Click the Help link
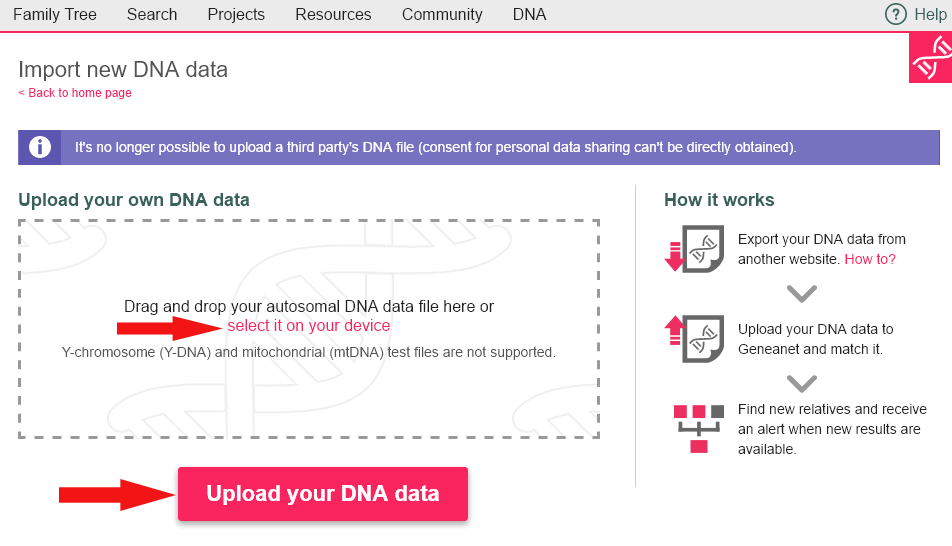952x546 pixels. click(931, 15)
